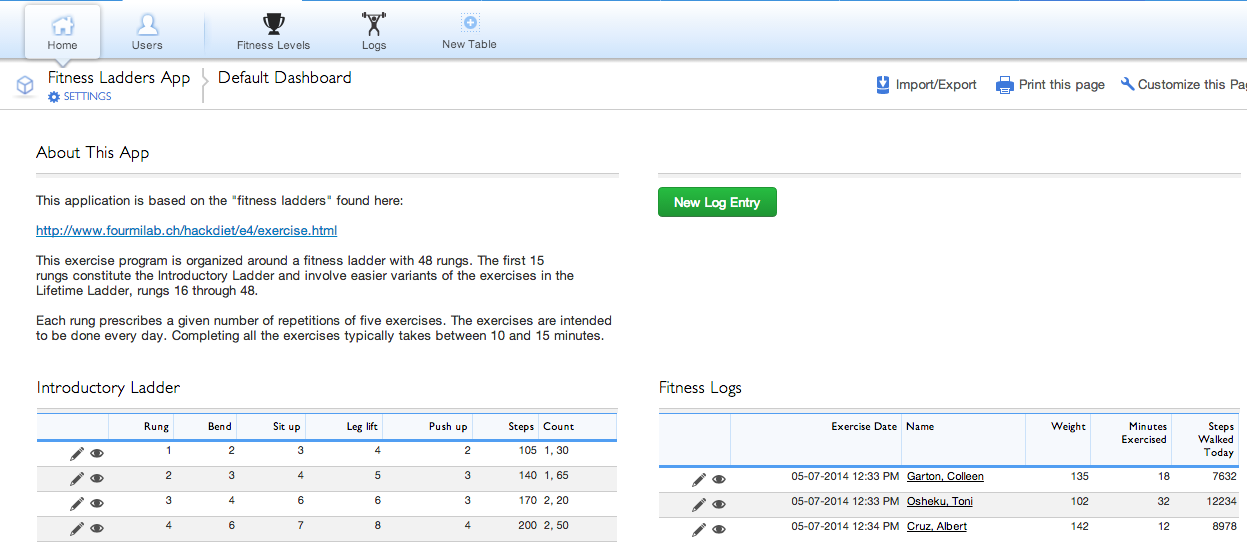
Task: Open app SETTINGS link
Action: coord(87,97)
